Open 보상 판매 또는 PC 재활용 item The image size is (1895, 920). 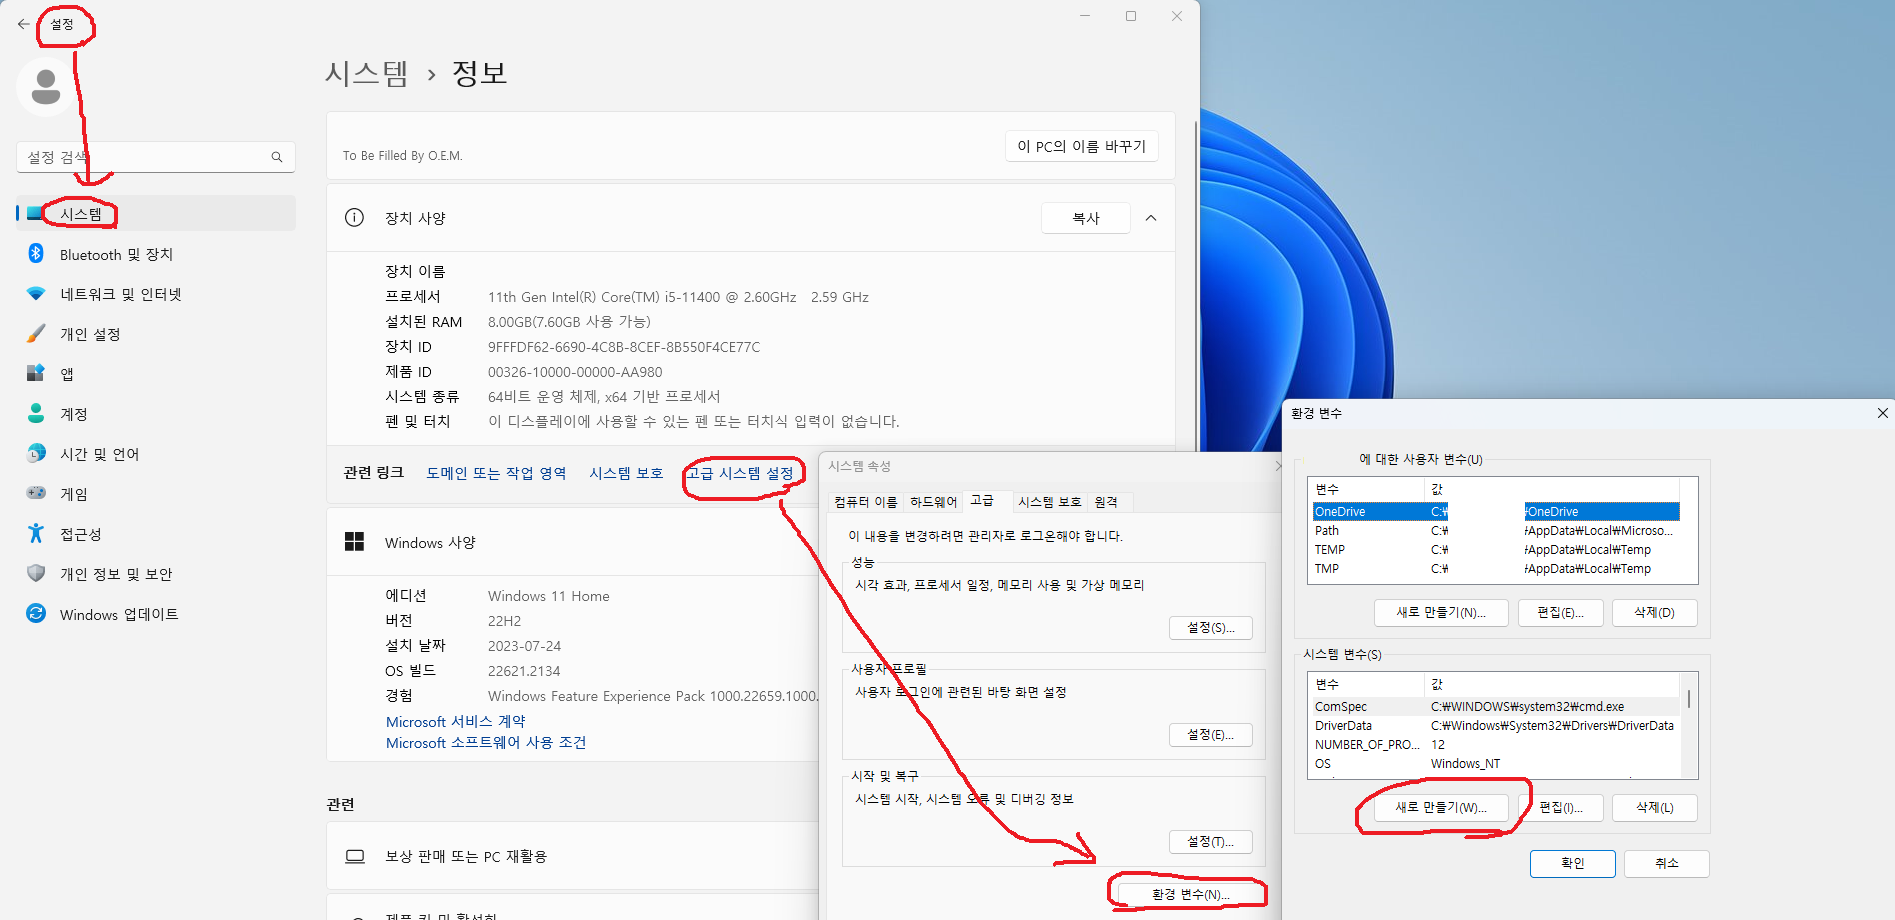click(572, 856)
